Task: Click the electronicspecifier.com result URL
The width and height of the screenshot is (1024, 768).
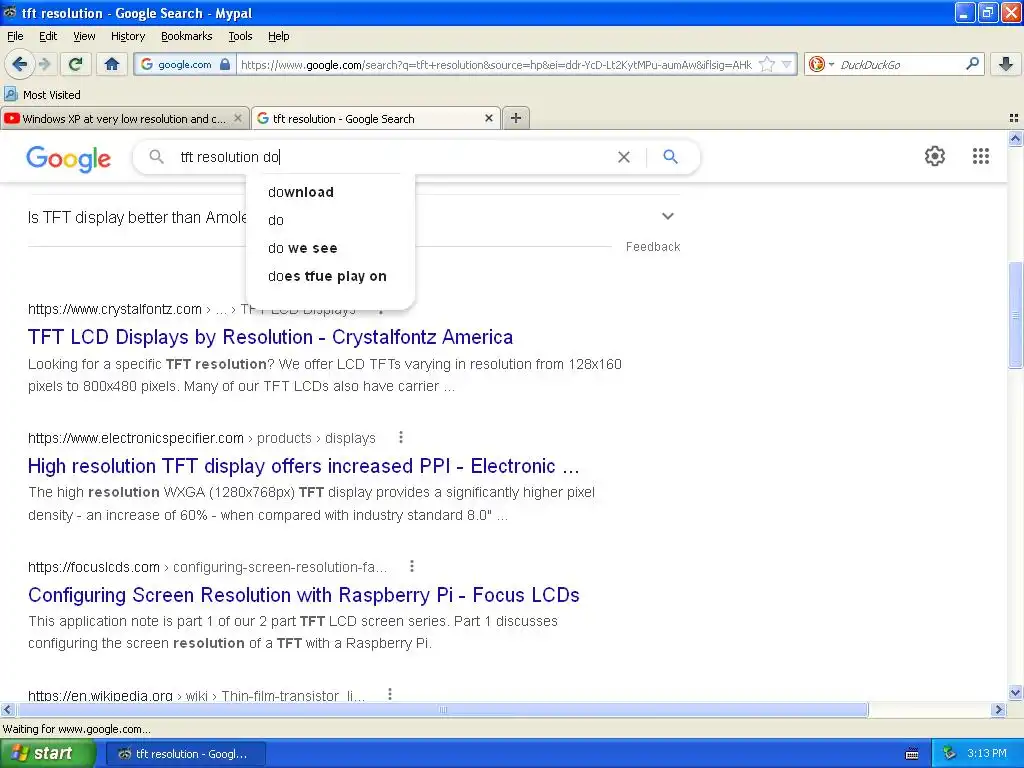Action: pyautogui.click(x=136, y=438)
